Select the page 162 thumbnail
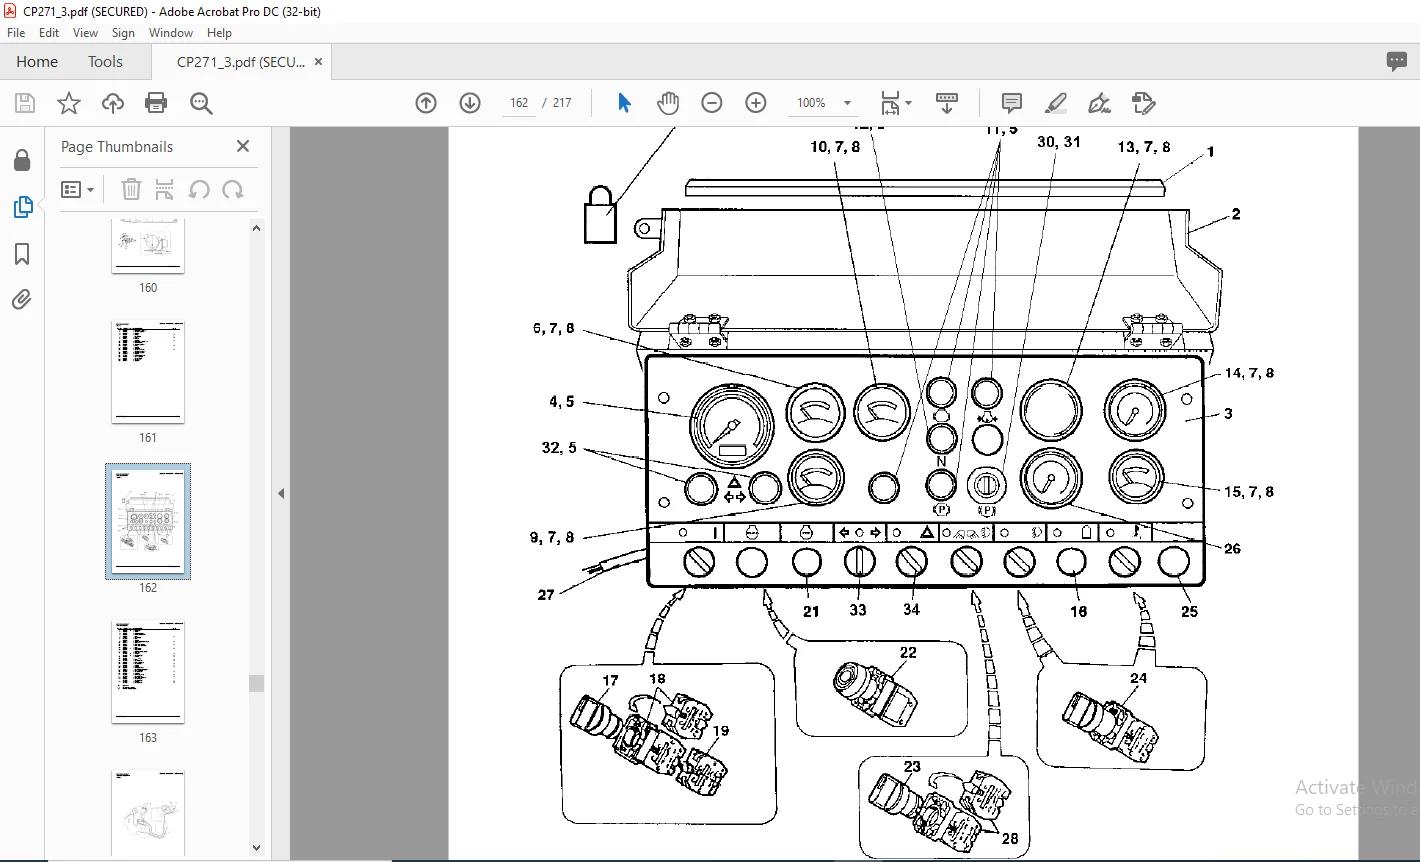 click(148, 522)
